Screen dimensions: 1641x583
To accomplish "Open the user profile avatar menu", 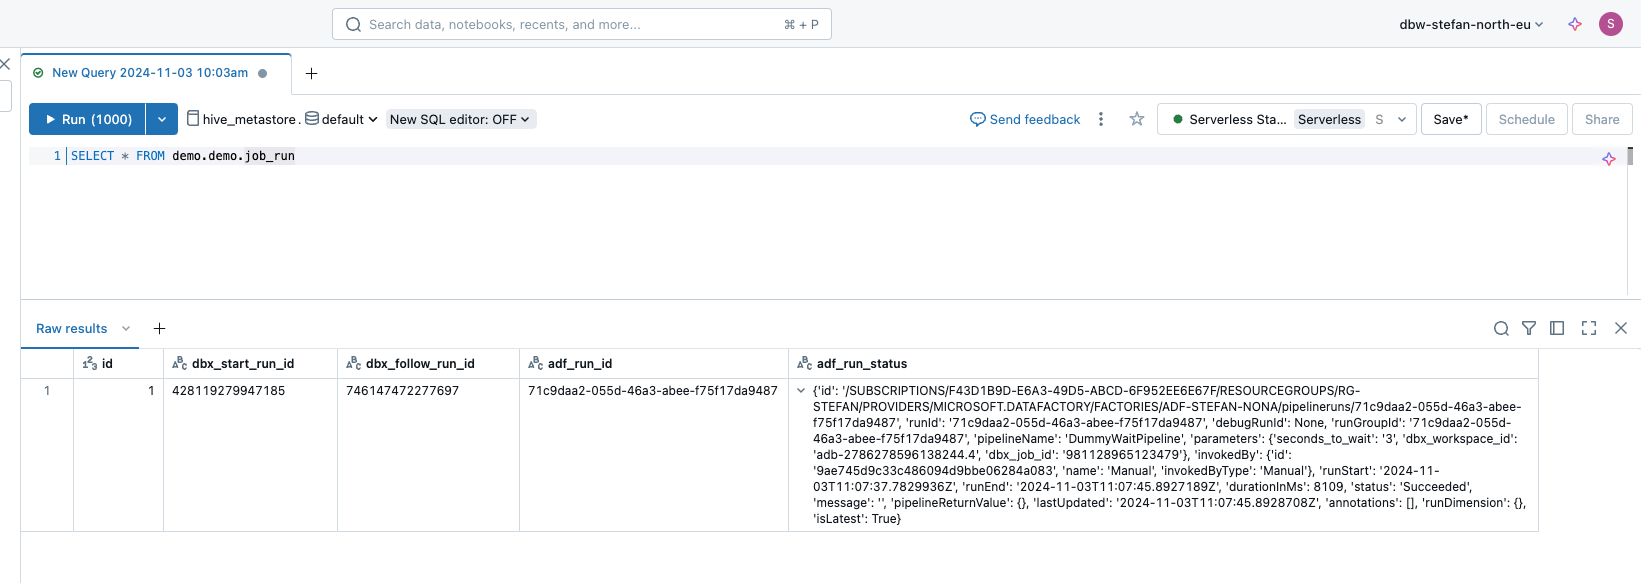I will 1610,24.
